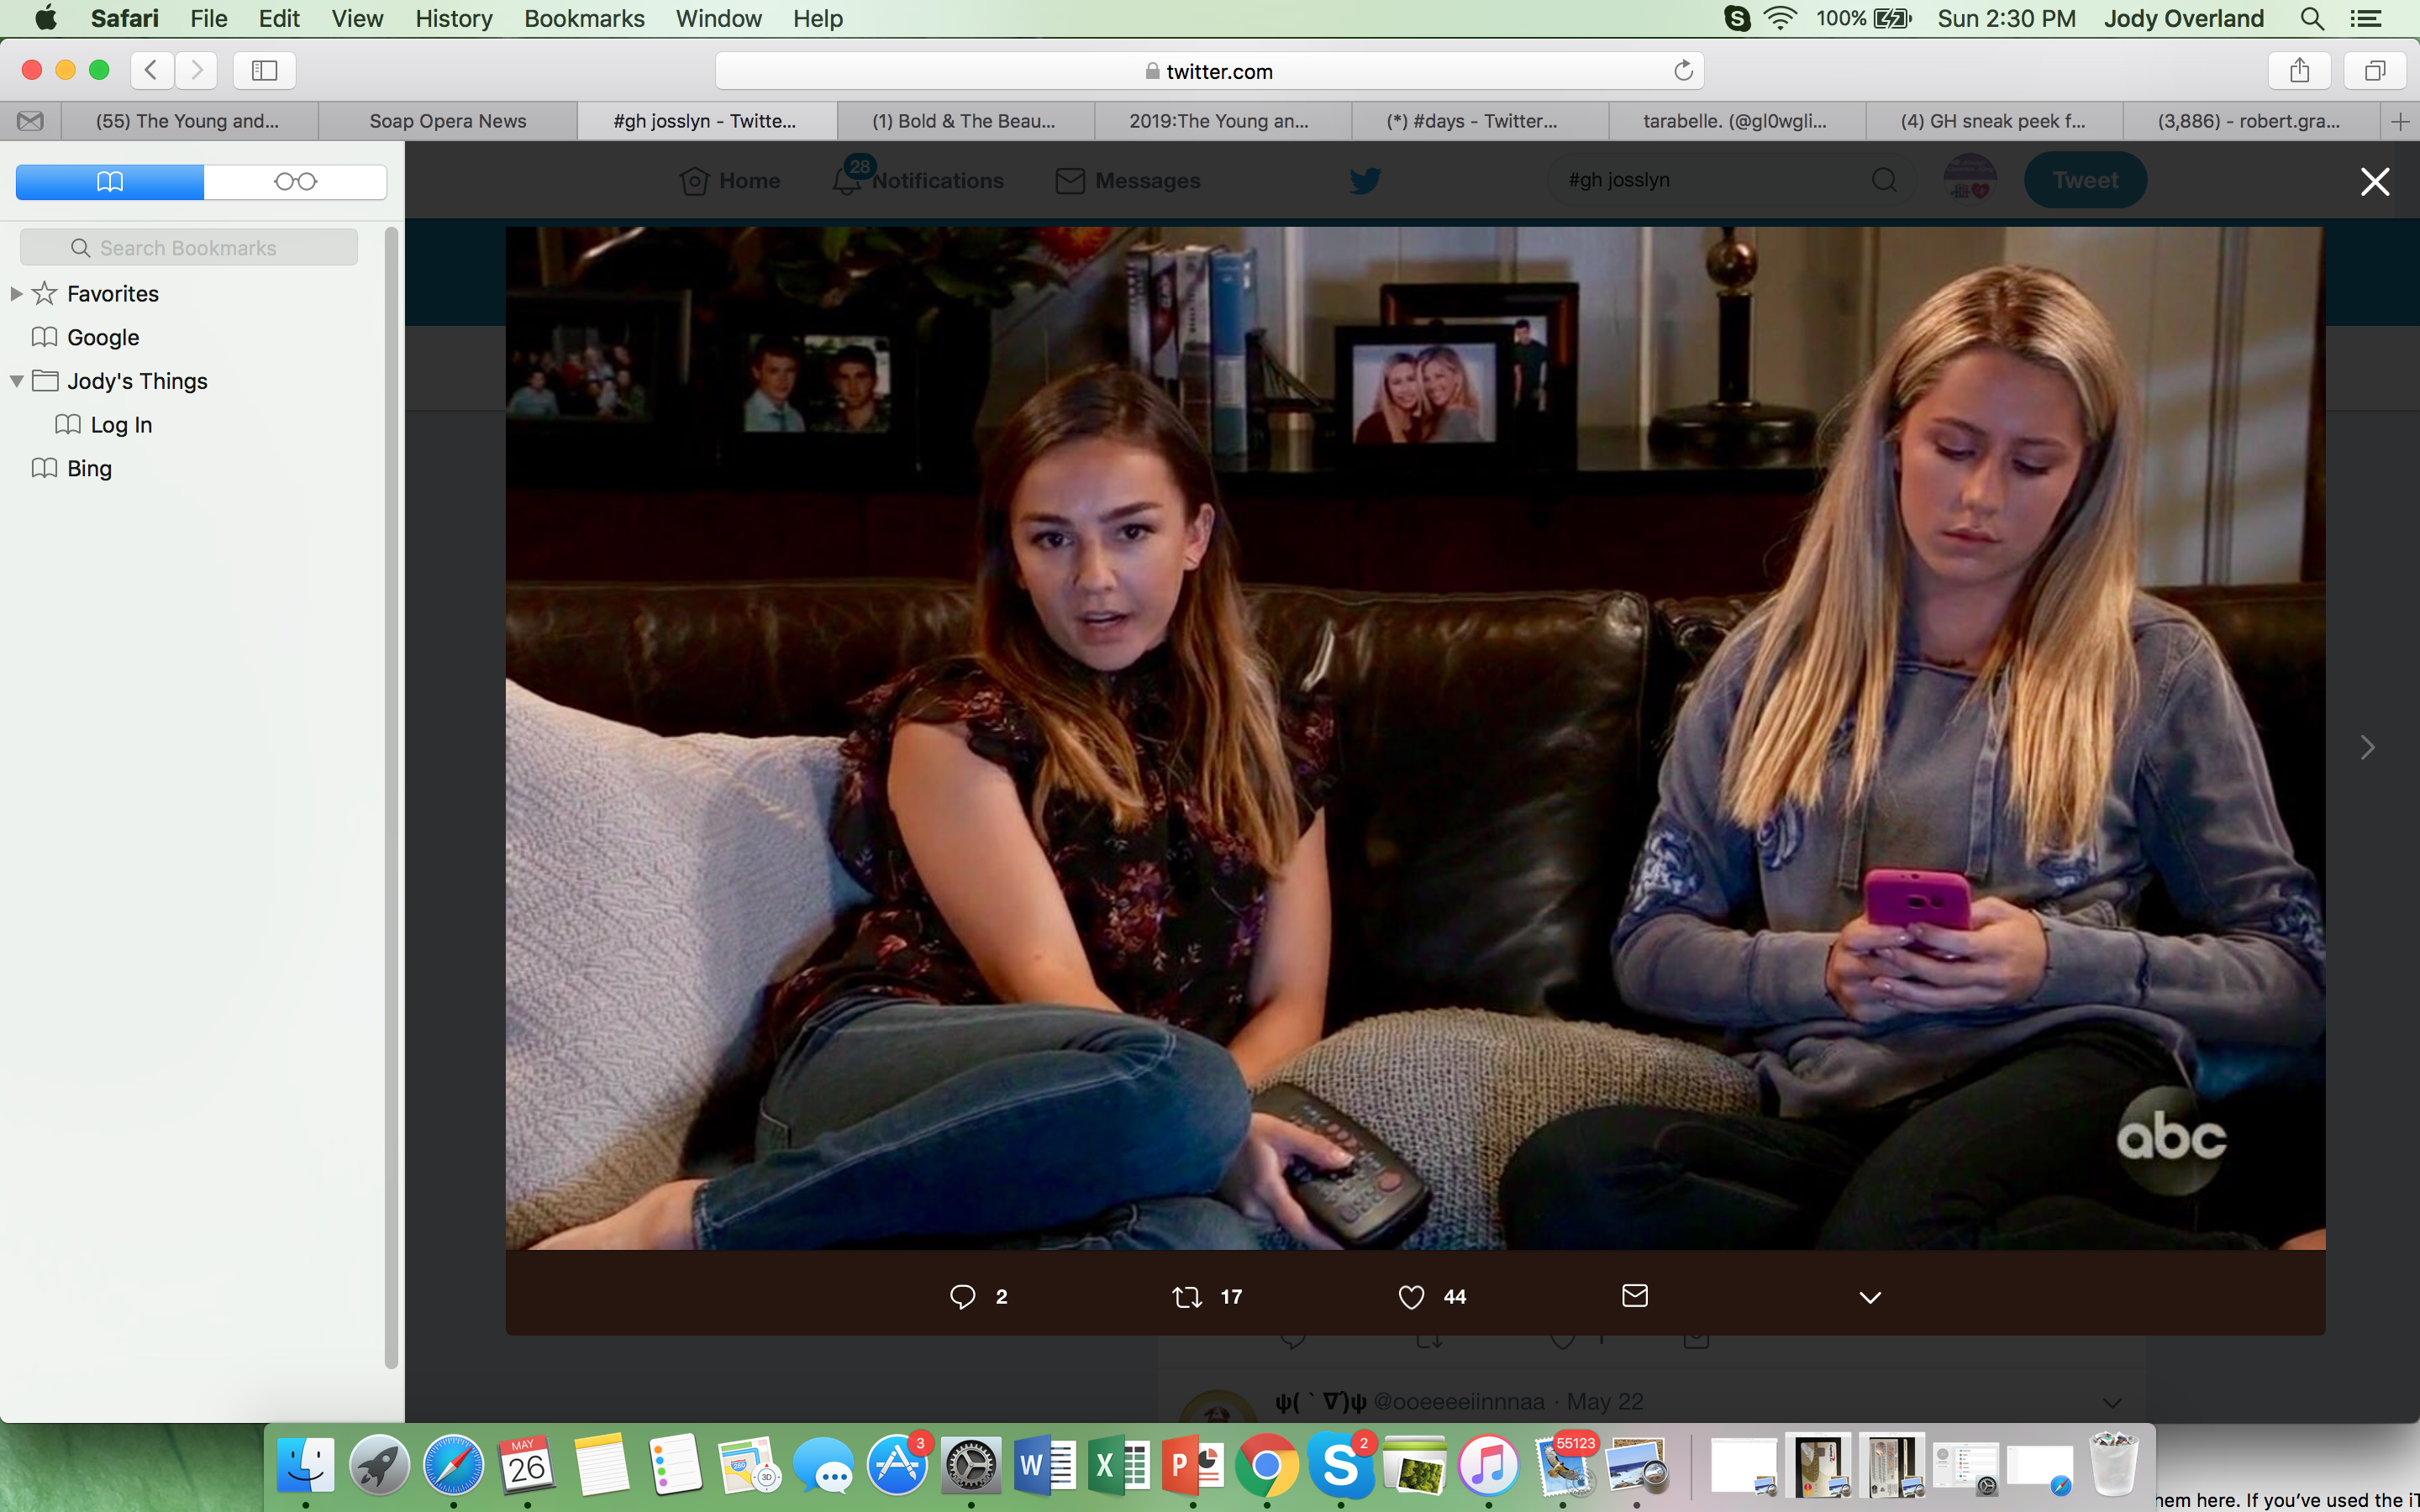
Task: Open System Preferences from the Dock
Action: pos(971,1466)
